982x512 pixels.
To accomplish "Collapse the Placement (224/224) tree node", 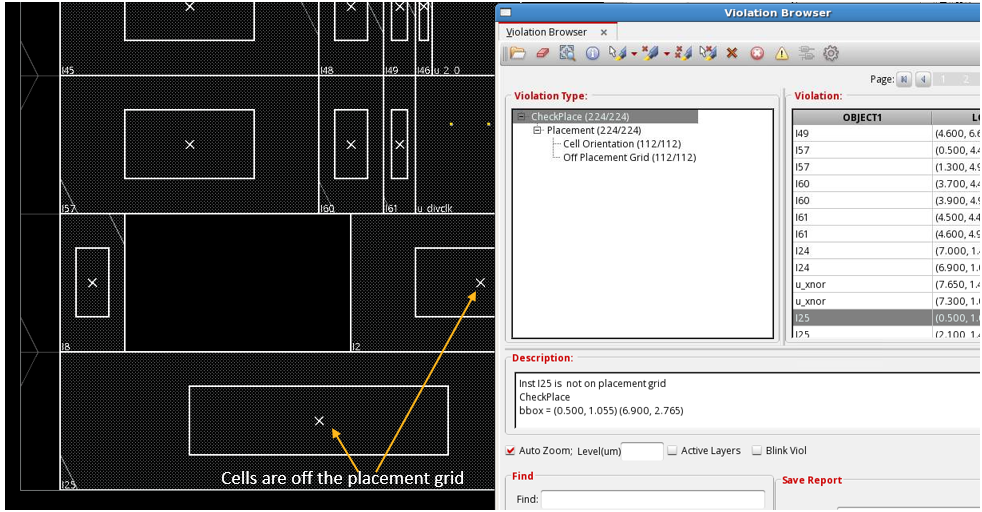I will [537, 130].
